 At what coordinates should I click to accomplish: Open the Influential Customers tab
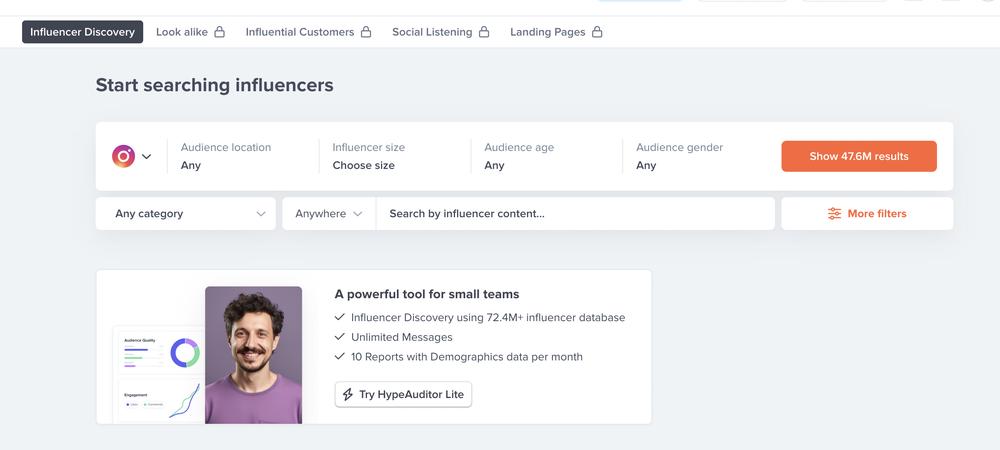pos(308,32)
